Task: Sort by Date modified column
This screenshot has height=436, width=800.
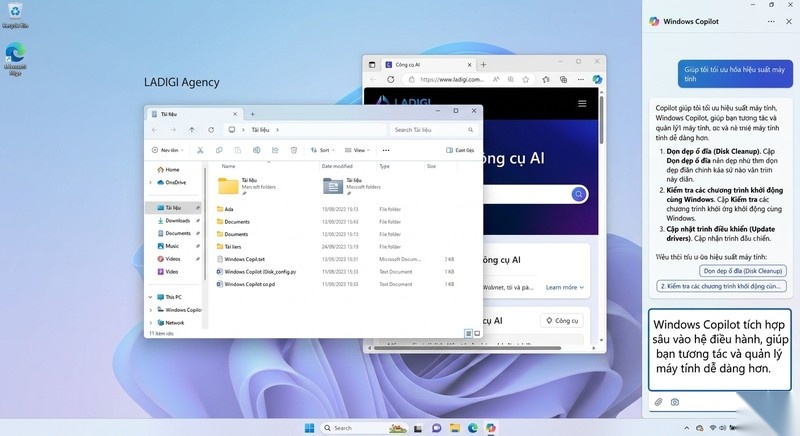Action: (x=337, y=166)
